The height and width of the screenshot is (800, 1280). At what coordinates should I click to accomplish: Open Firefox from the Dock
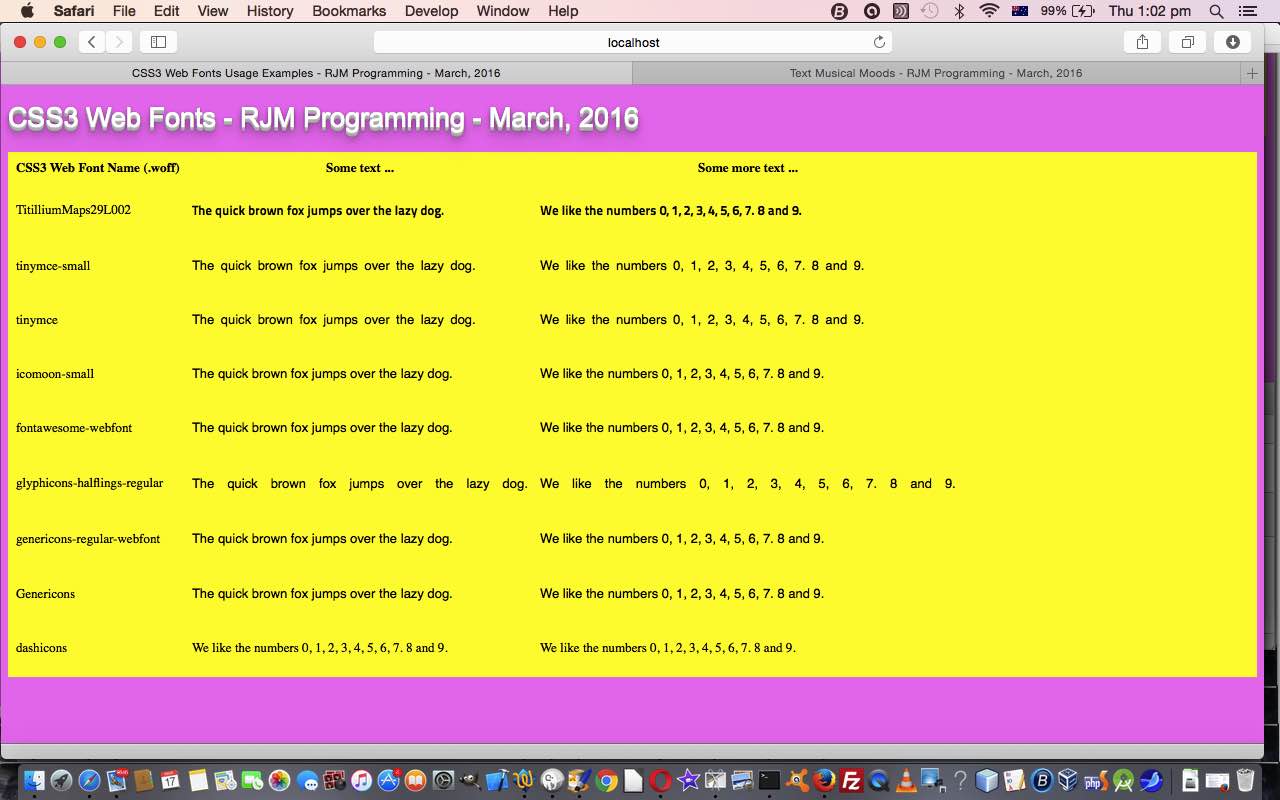pyautogui.click(x=824, y=780)
